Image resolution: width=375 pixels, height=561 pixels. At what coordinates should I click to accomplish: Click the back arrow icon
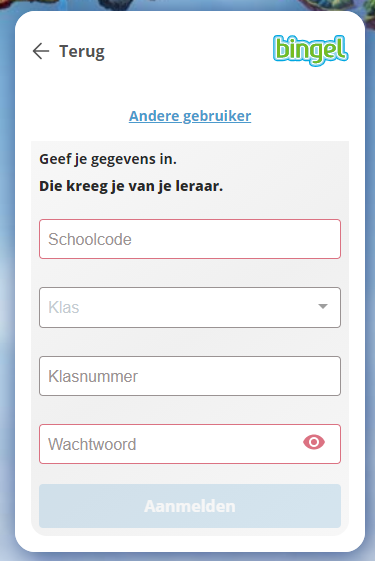(41, 51)
